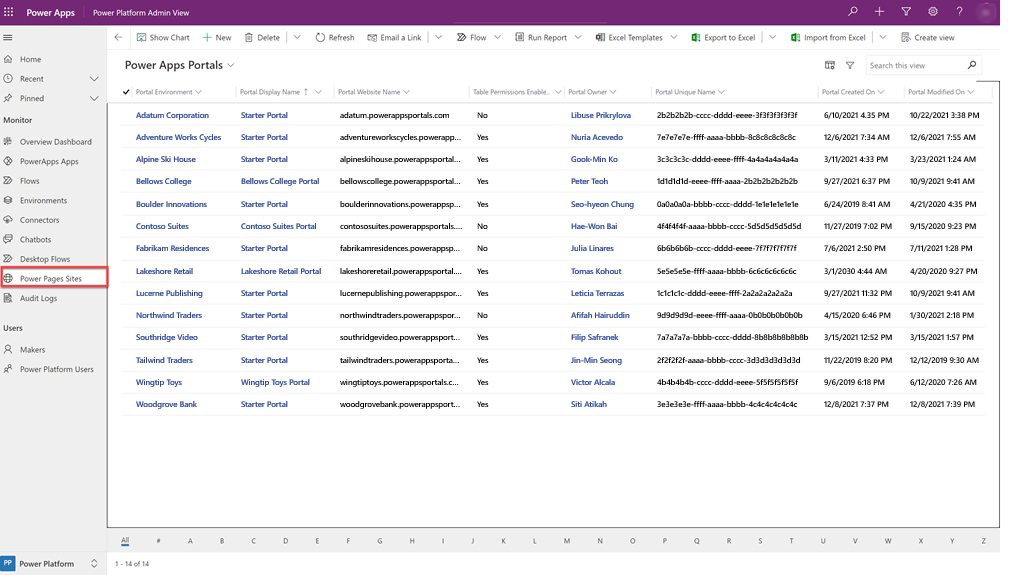Click the plus icon in the header
Image resolution: width=1010 pixels, height=575 pixels.
[x=879, y=12]
